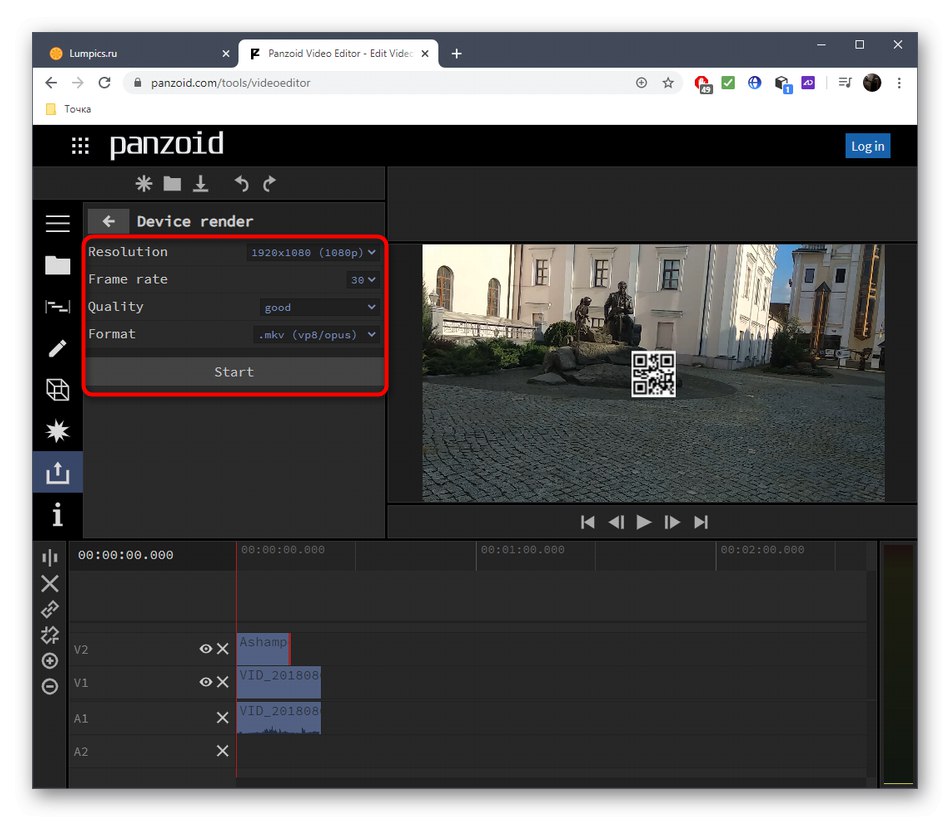Change the Format dropdown selection
Screen dimensions: 950x821
pyautogui.click(x=317, y=335)
